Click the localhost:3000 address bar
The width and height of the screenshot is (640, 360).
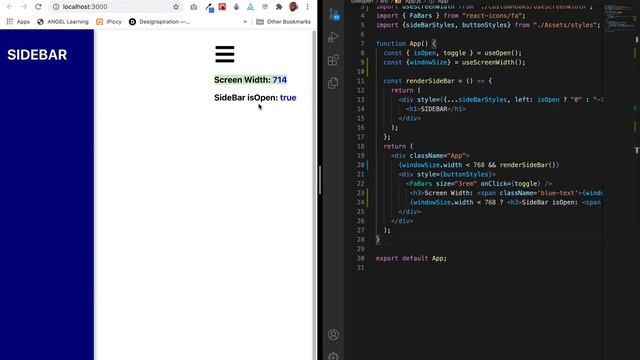(116, 7)
